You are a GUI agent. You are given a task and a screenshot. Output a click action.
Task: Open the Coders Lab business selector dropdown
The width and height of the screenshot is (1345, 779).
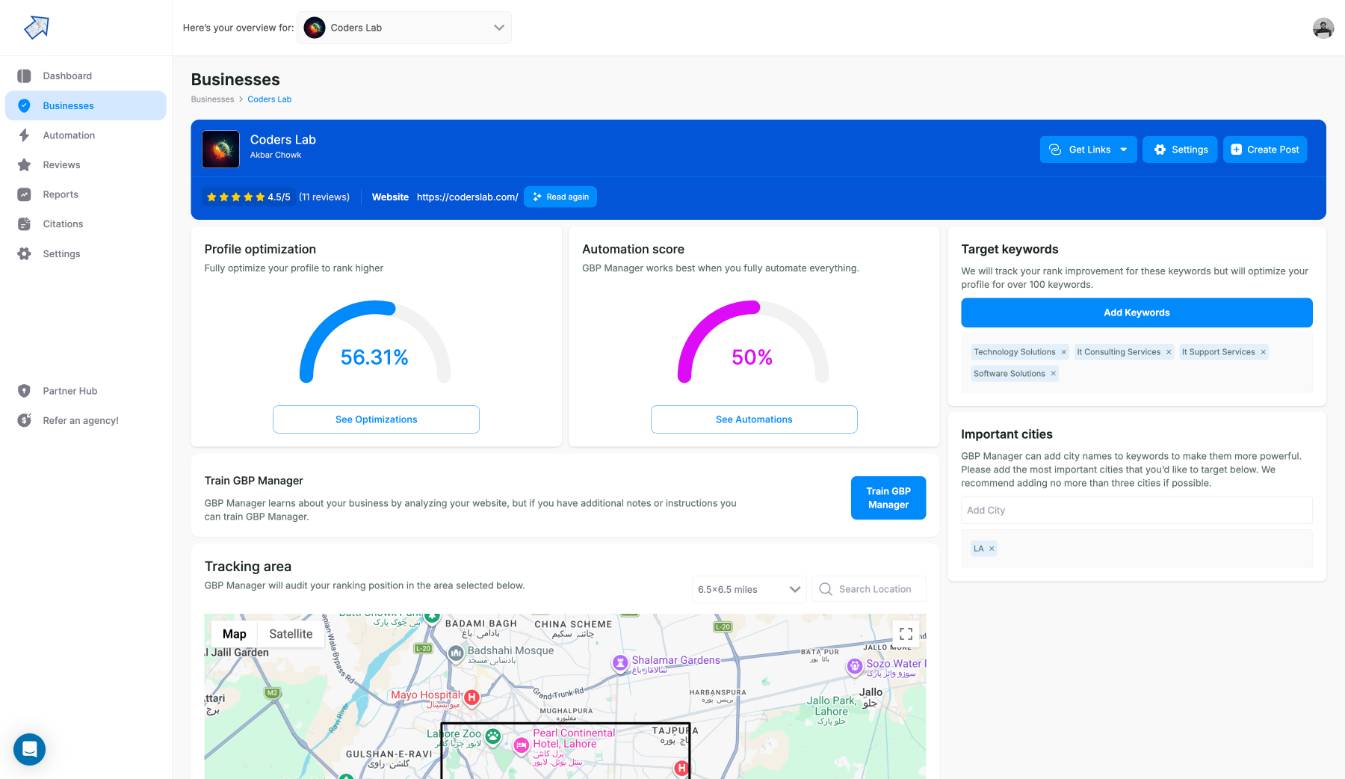coord(405,28)
